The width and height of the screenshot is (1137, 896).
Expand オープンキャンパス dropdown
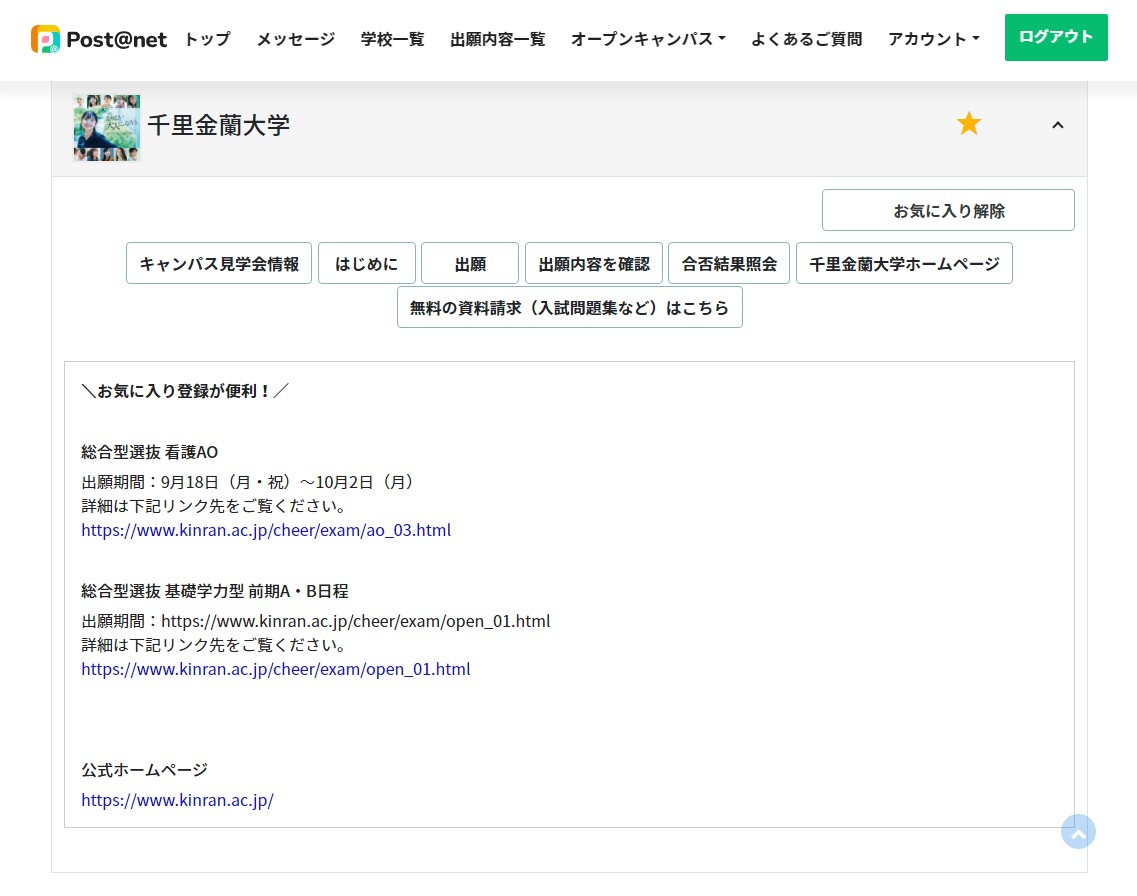pyautogui.click(x=648, y=39)
